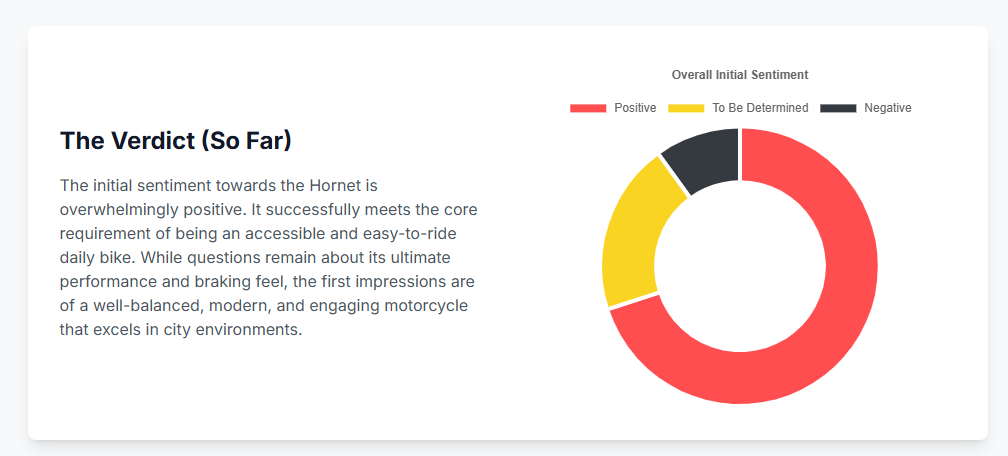Click the yellow To Be Determined legend swatch
The image size is (1008, 456).
point(685,108)
